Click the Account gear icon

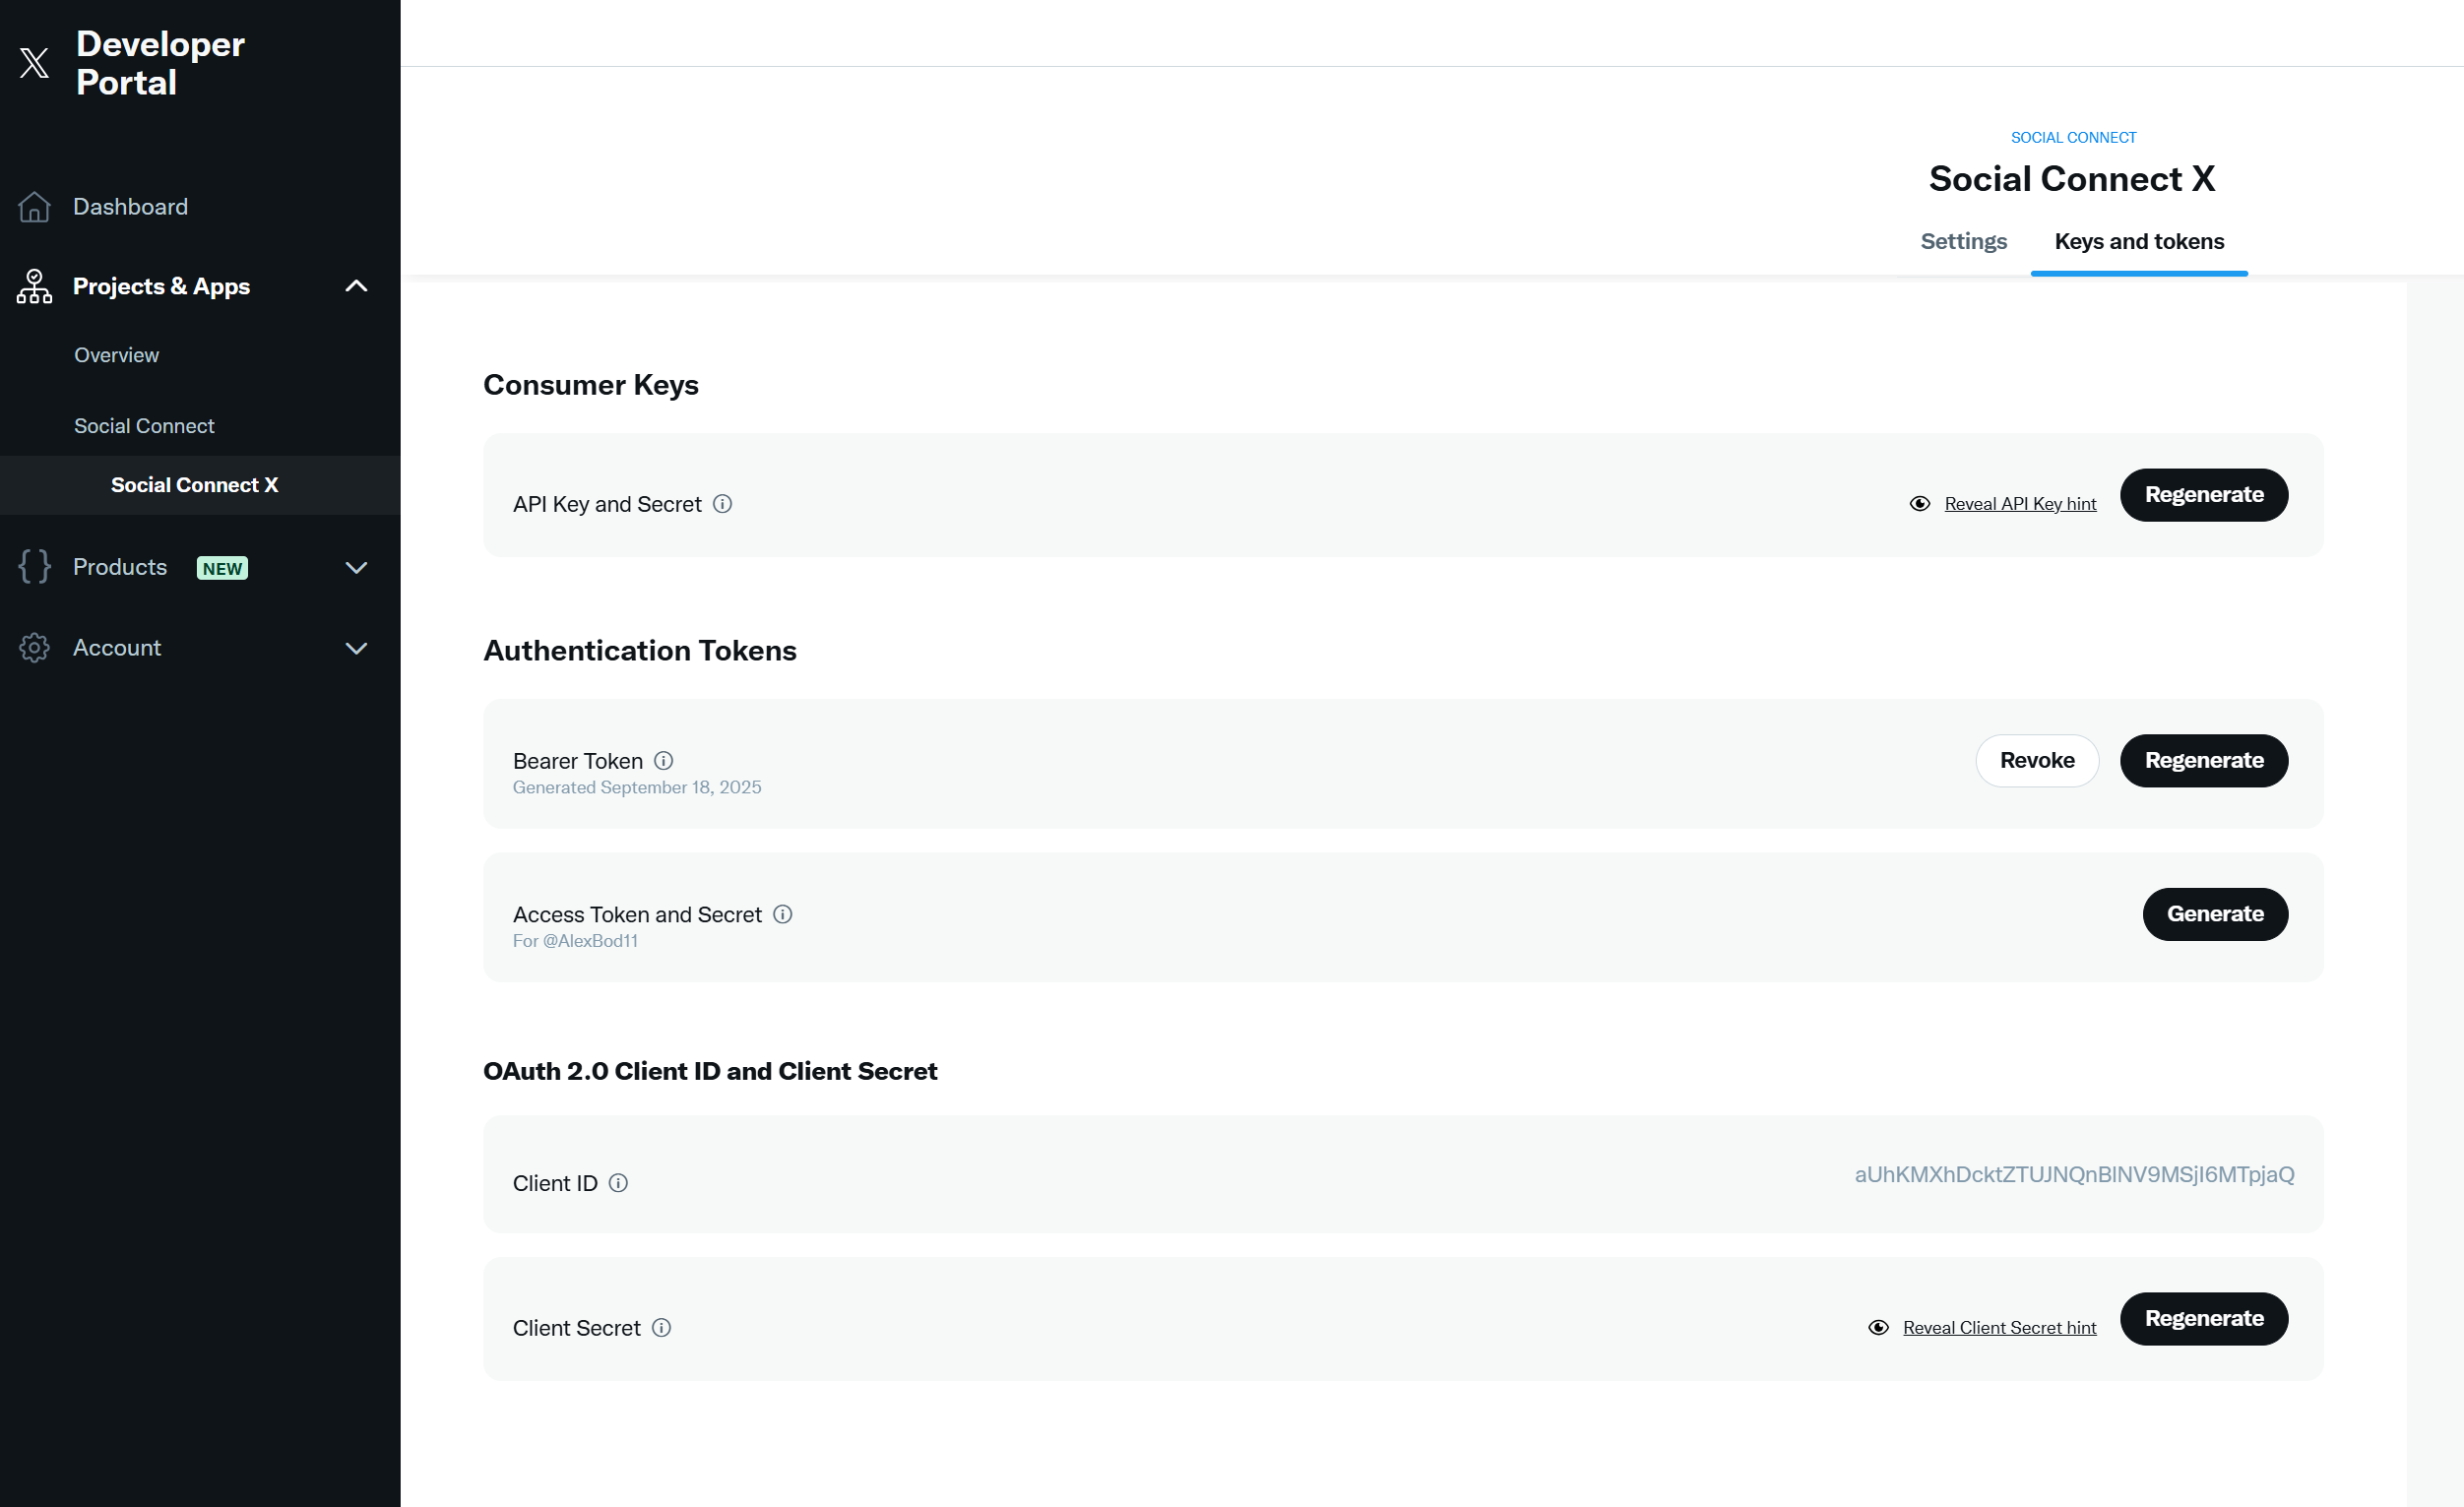pos(34,648)
